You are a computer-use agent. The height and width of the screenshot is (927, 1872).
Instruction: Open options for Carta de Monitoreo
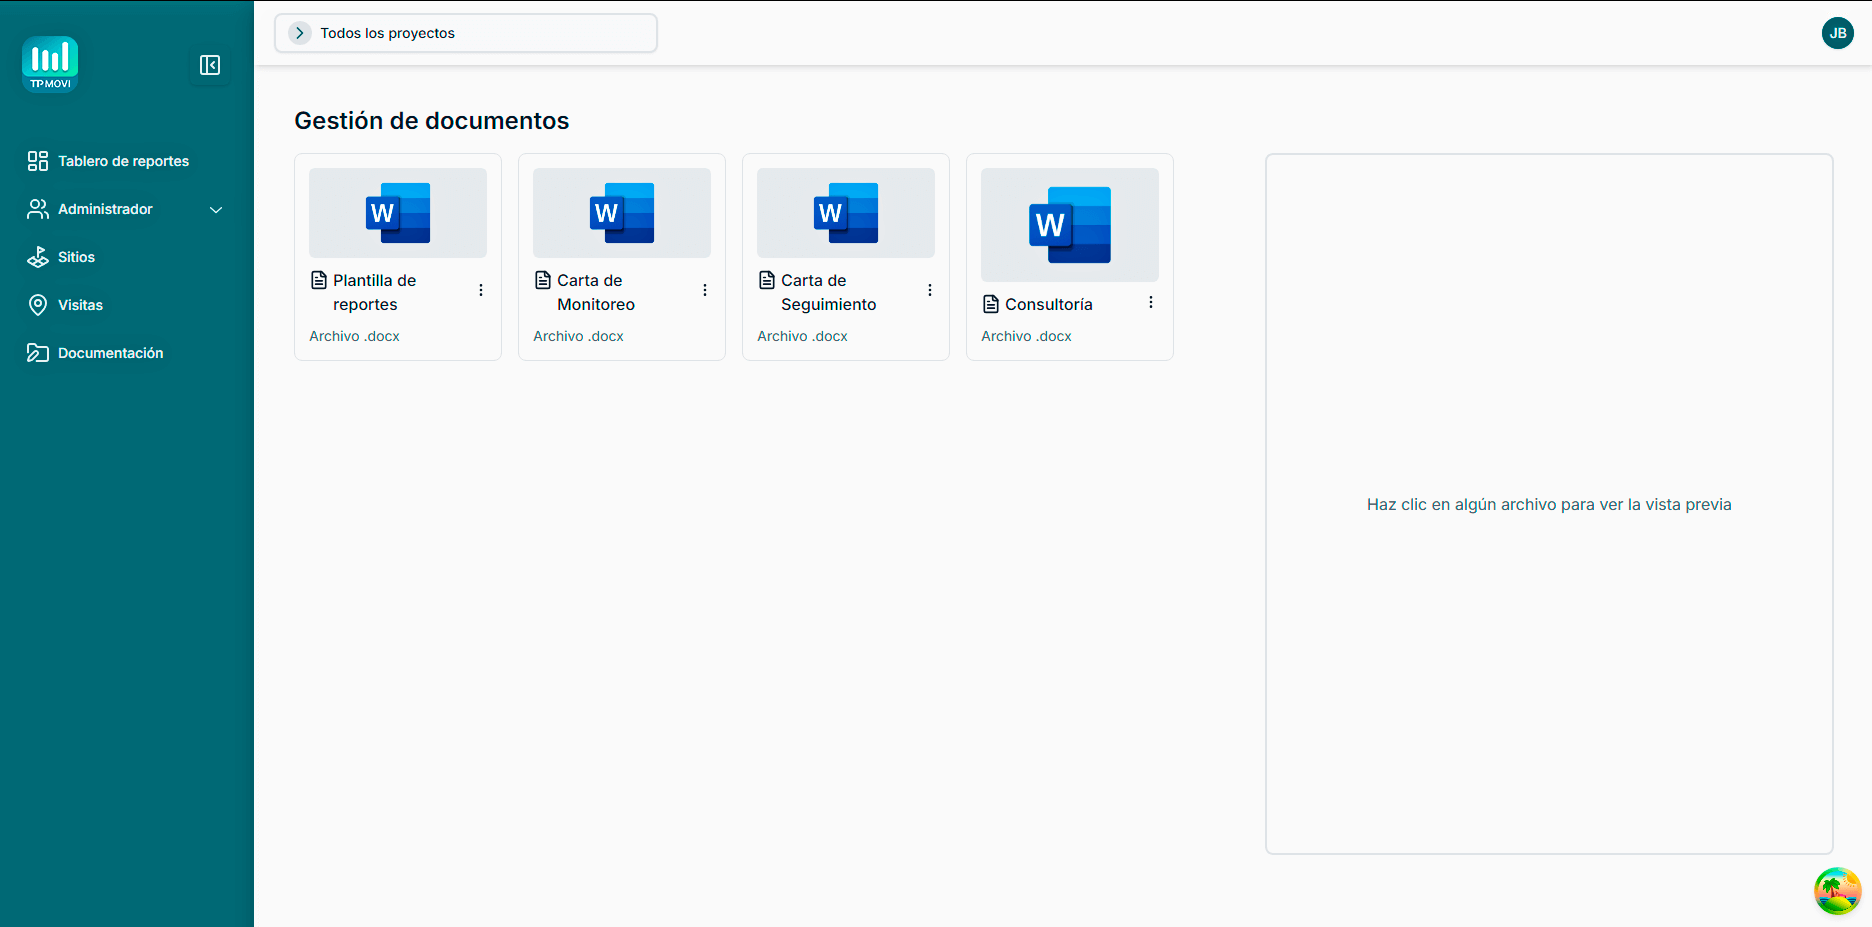705,290
